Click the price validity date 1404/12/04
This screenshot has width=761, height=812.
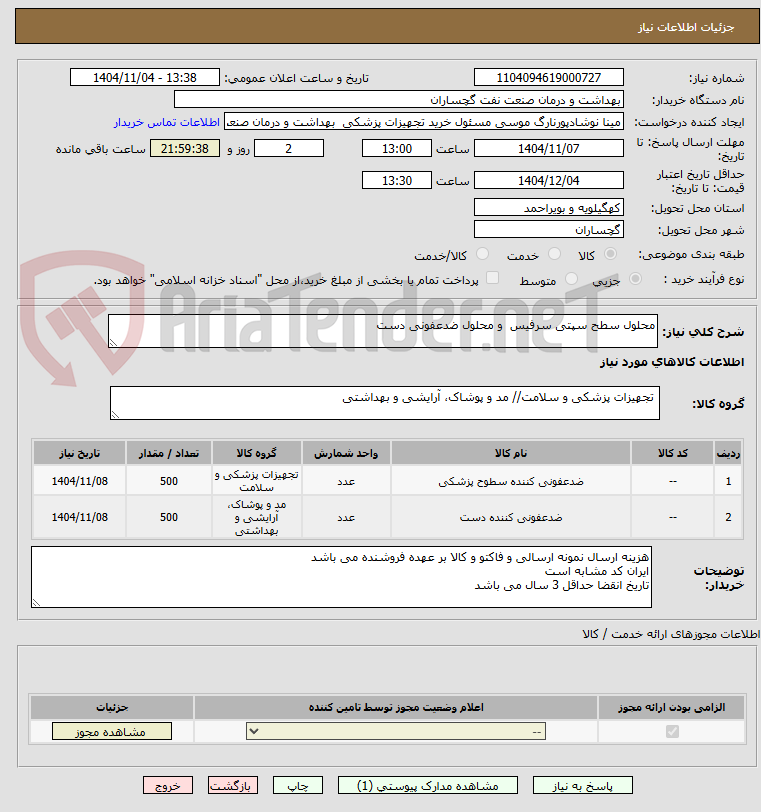(549, 181)
